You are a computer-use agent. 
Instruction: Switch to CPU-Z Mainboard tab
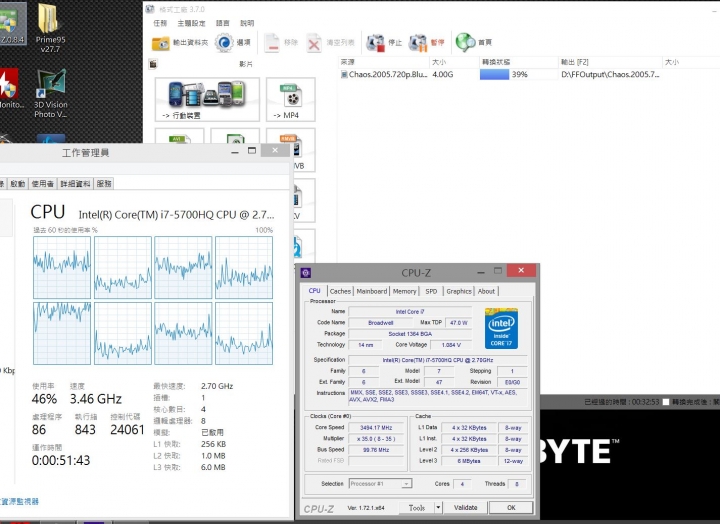[x=371, y=291]
